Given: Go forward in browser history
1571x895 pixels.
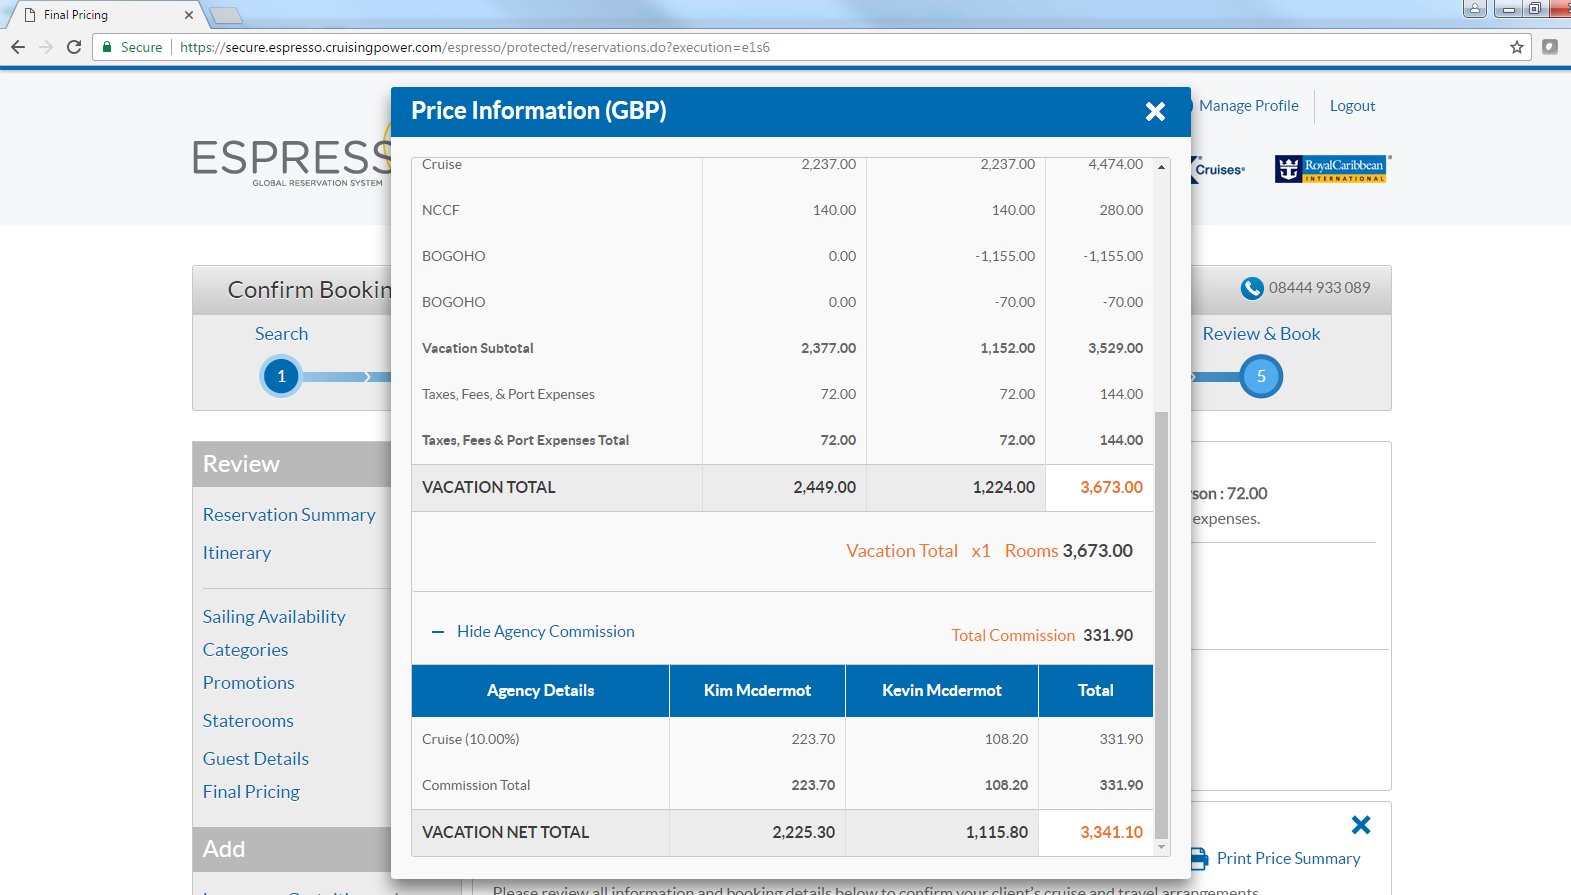Looking at the screenshot, I should [x=46, y=47].
